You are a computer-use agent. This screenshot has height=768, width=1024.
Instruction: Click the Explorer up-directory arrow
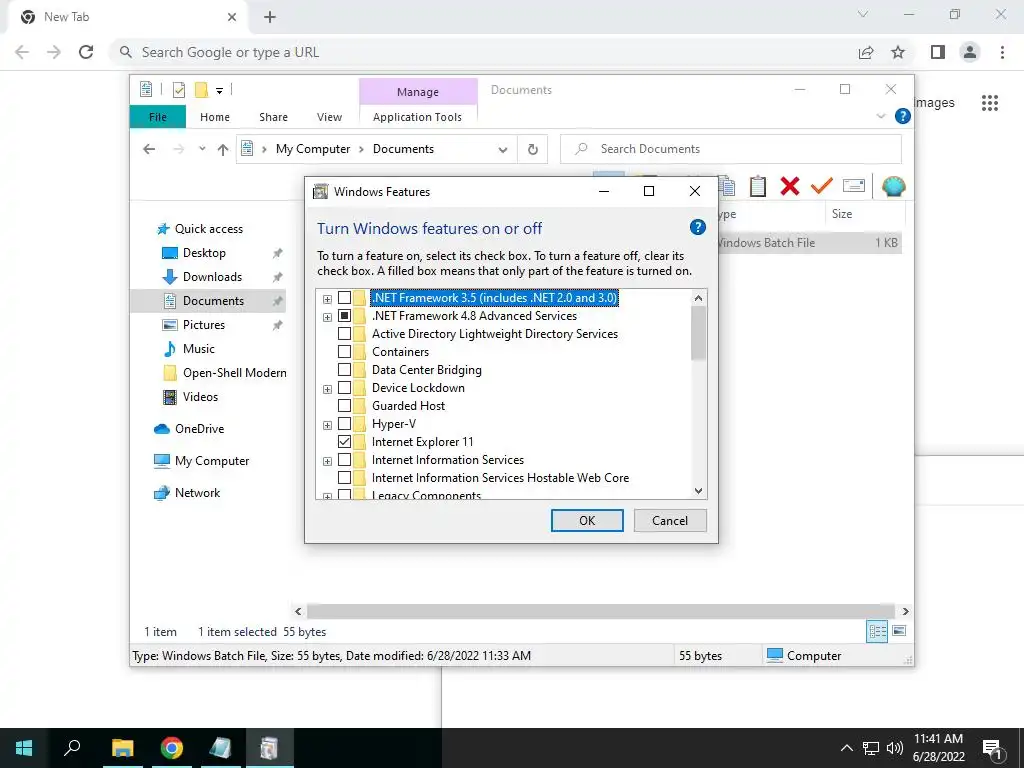(x=223, y=150)
